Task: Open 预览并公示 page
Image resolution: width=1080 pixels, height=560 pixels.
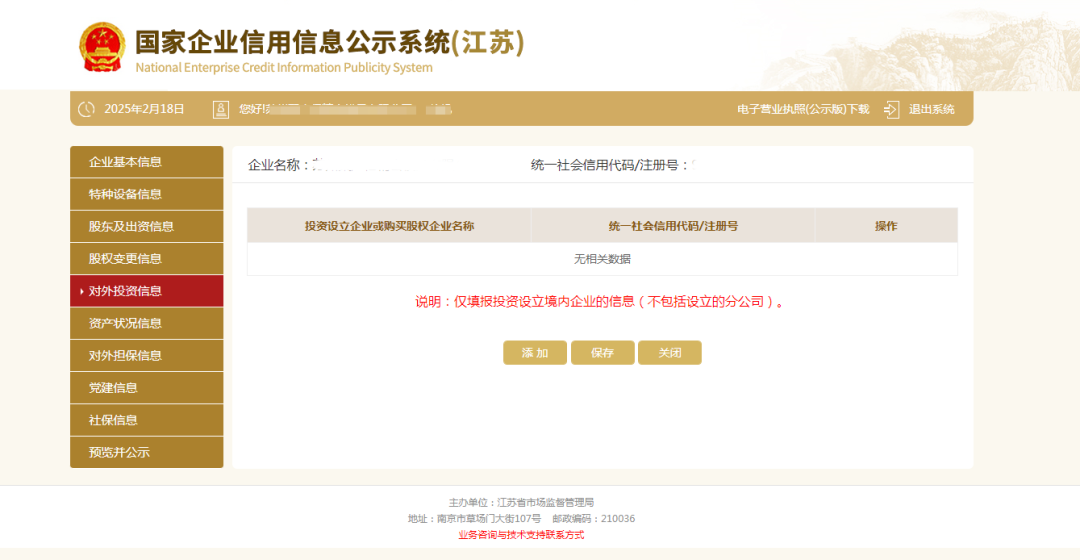Action: [147, 453]
